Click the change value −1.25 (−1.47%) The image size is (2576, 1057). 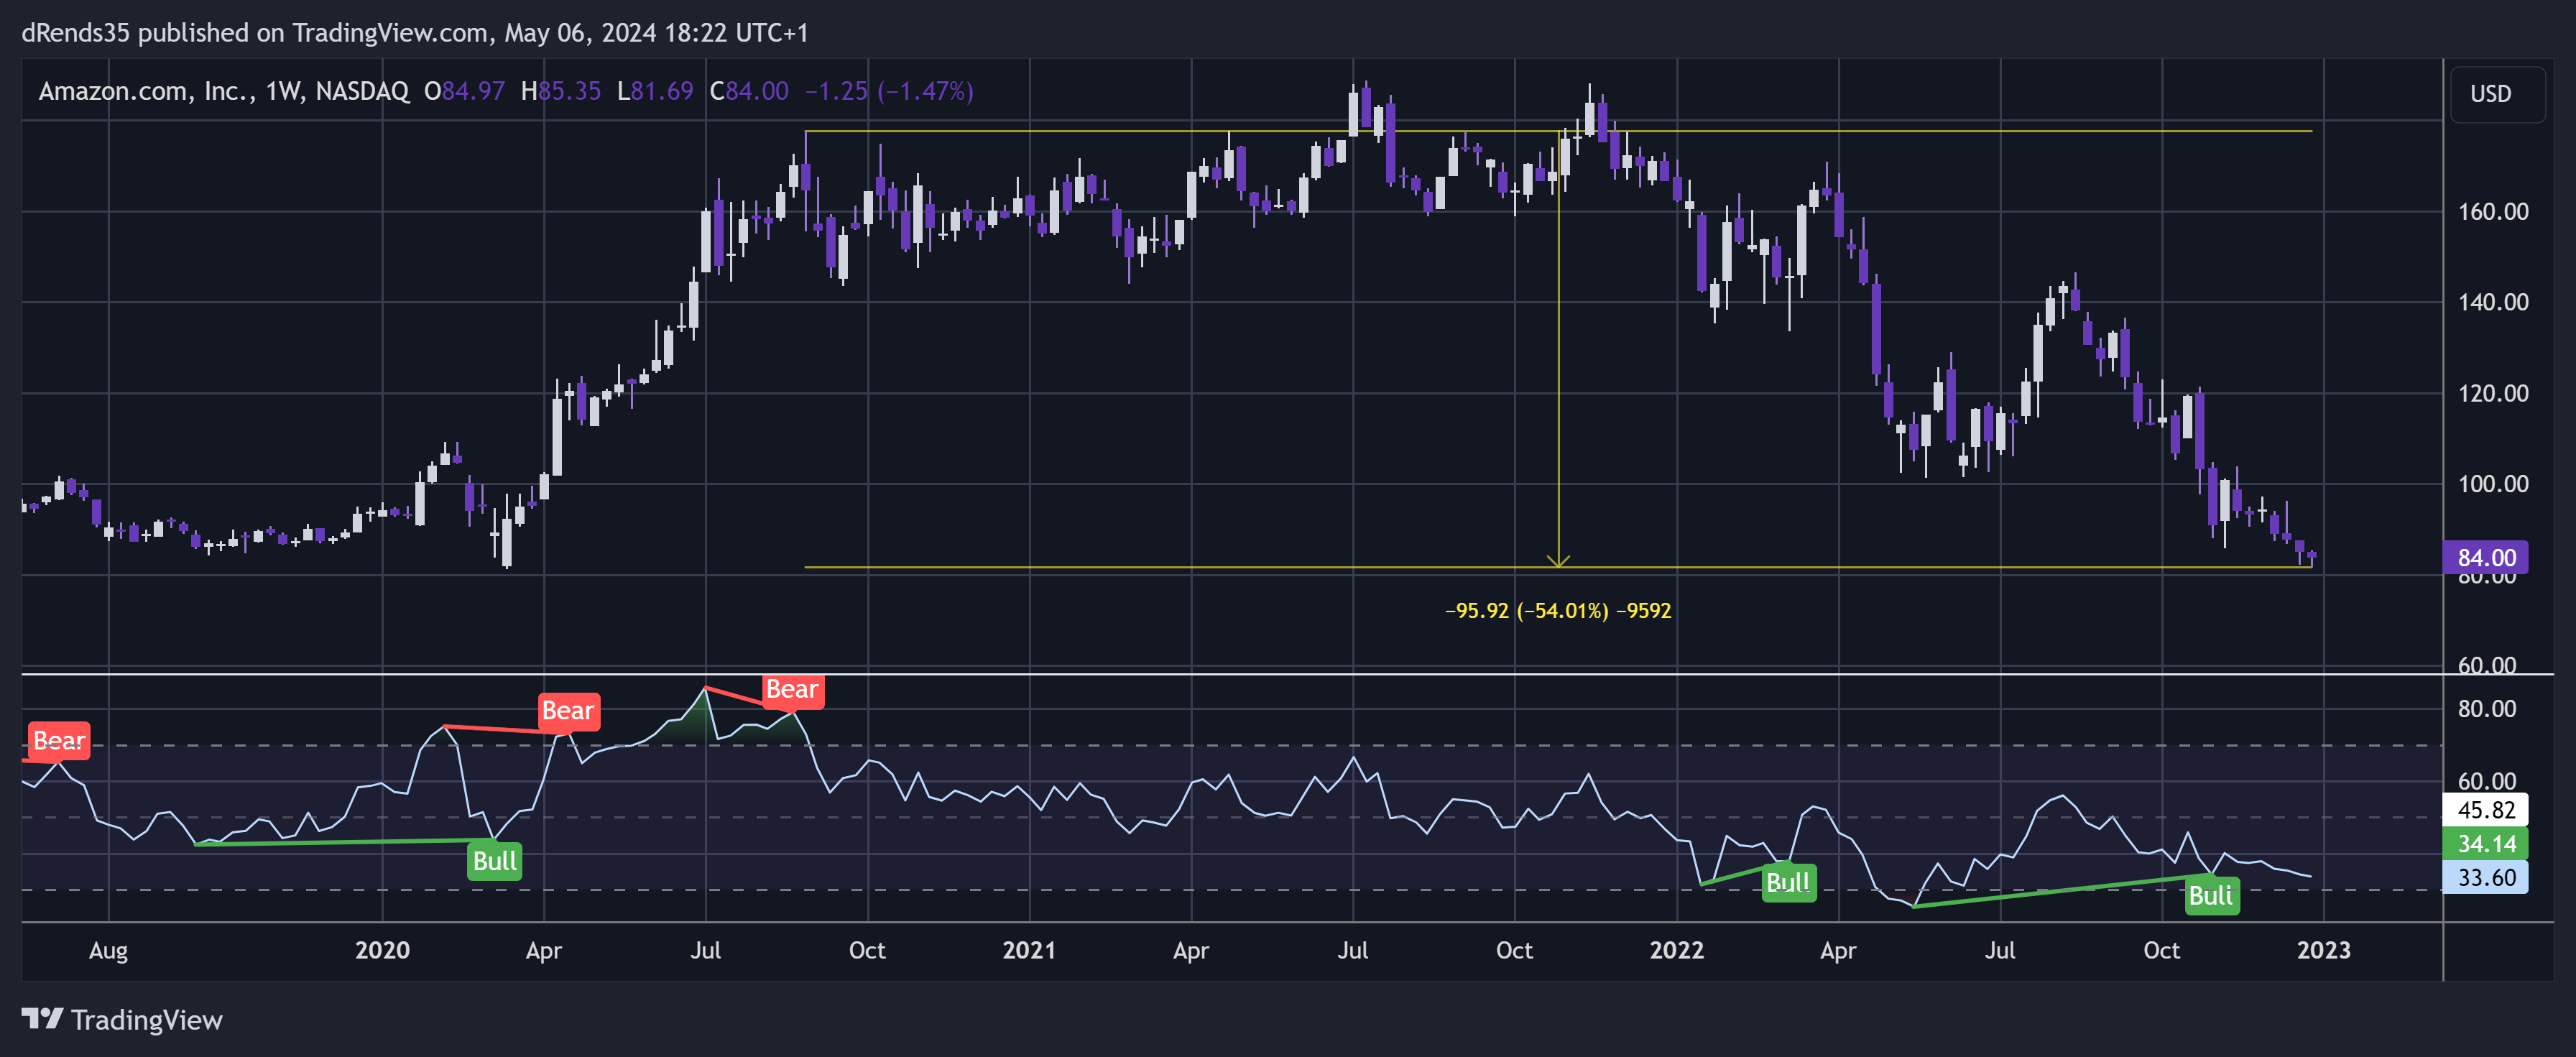point(889,91)
